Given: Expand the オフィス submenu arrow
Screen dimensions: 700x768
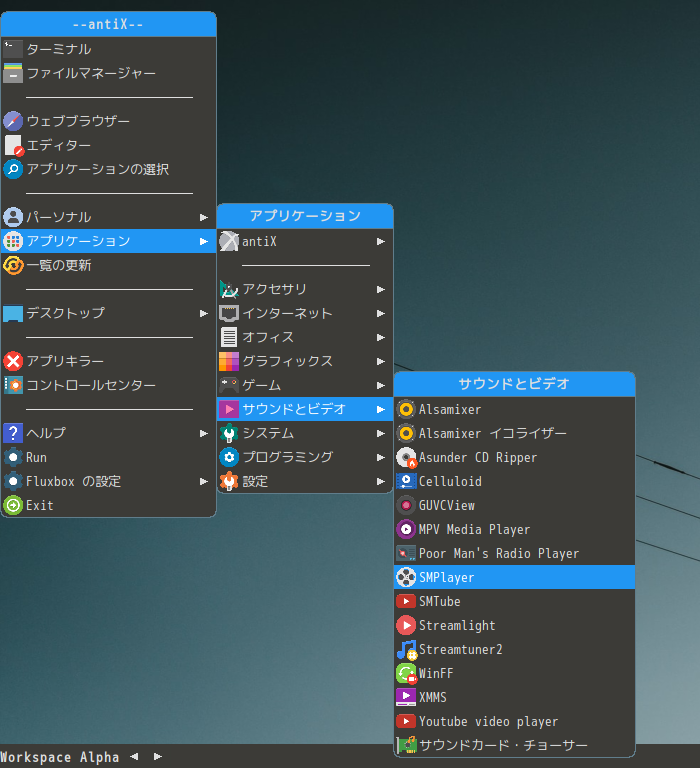Looking at the screenshot, I should point(381,337).
